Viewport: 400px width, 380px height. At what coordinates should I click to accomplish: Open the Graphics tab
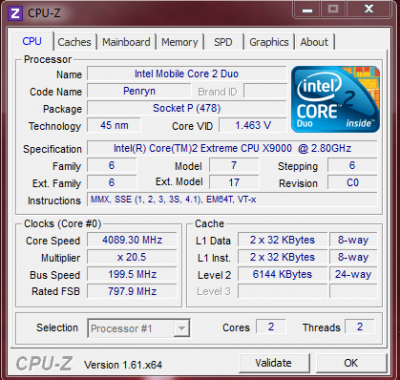pyautogui.click(x=269, y=42)
